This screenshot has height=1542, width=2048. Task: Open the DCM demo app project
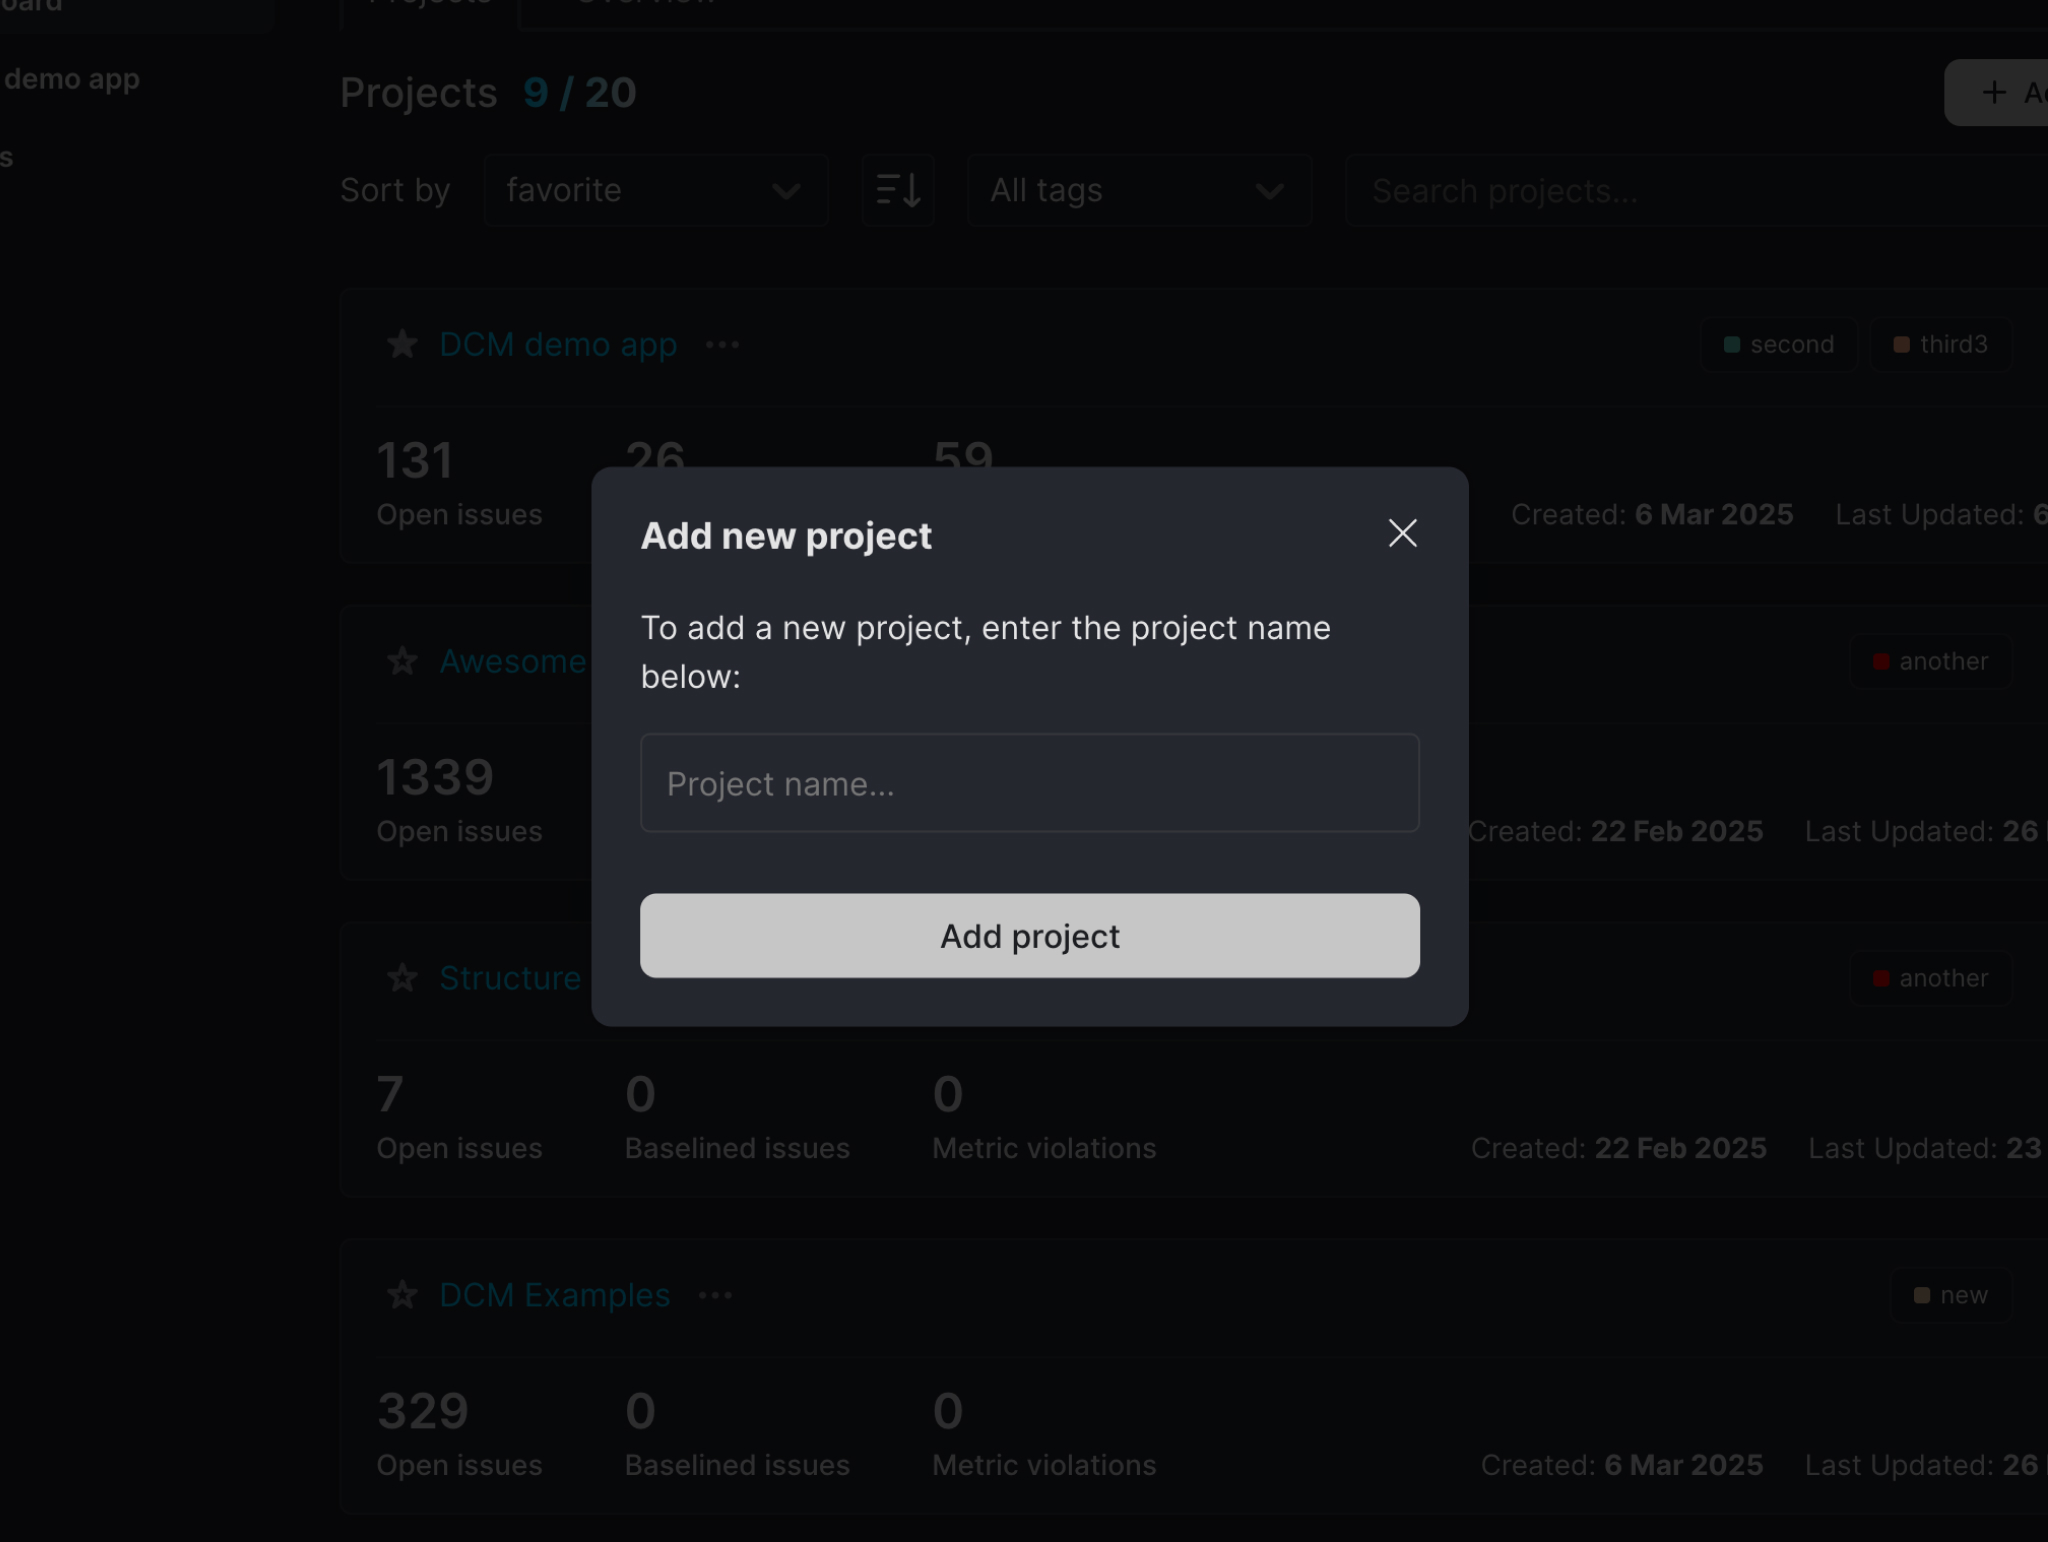[557, 344]
